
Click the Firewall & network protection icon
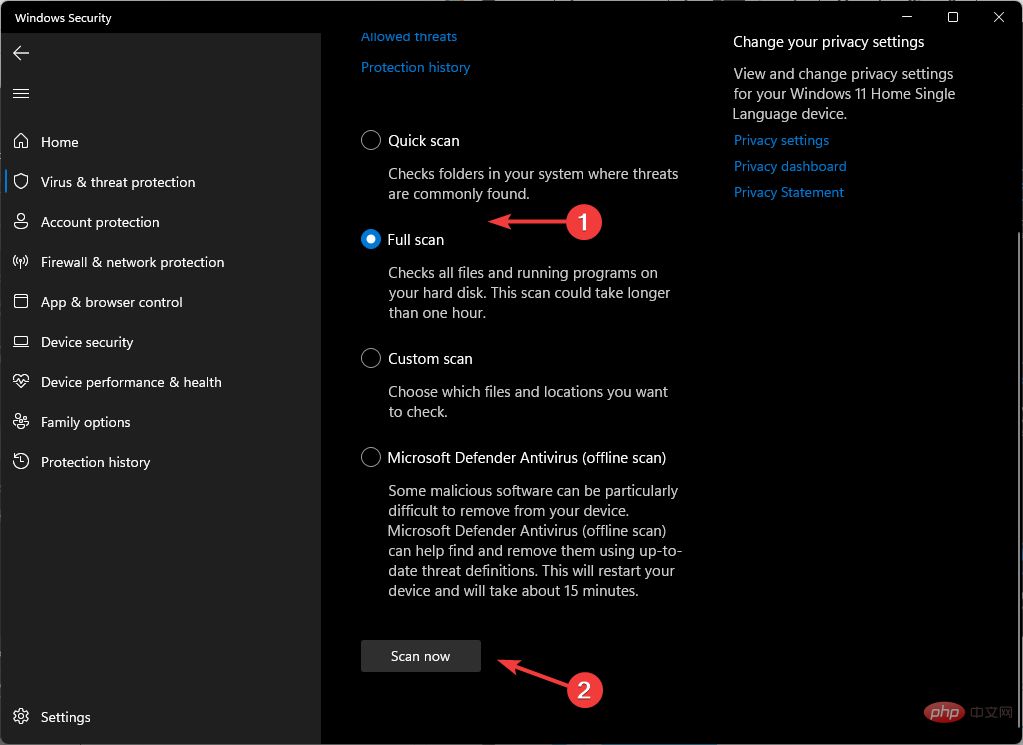point(21,262)
